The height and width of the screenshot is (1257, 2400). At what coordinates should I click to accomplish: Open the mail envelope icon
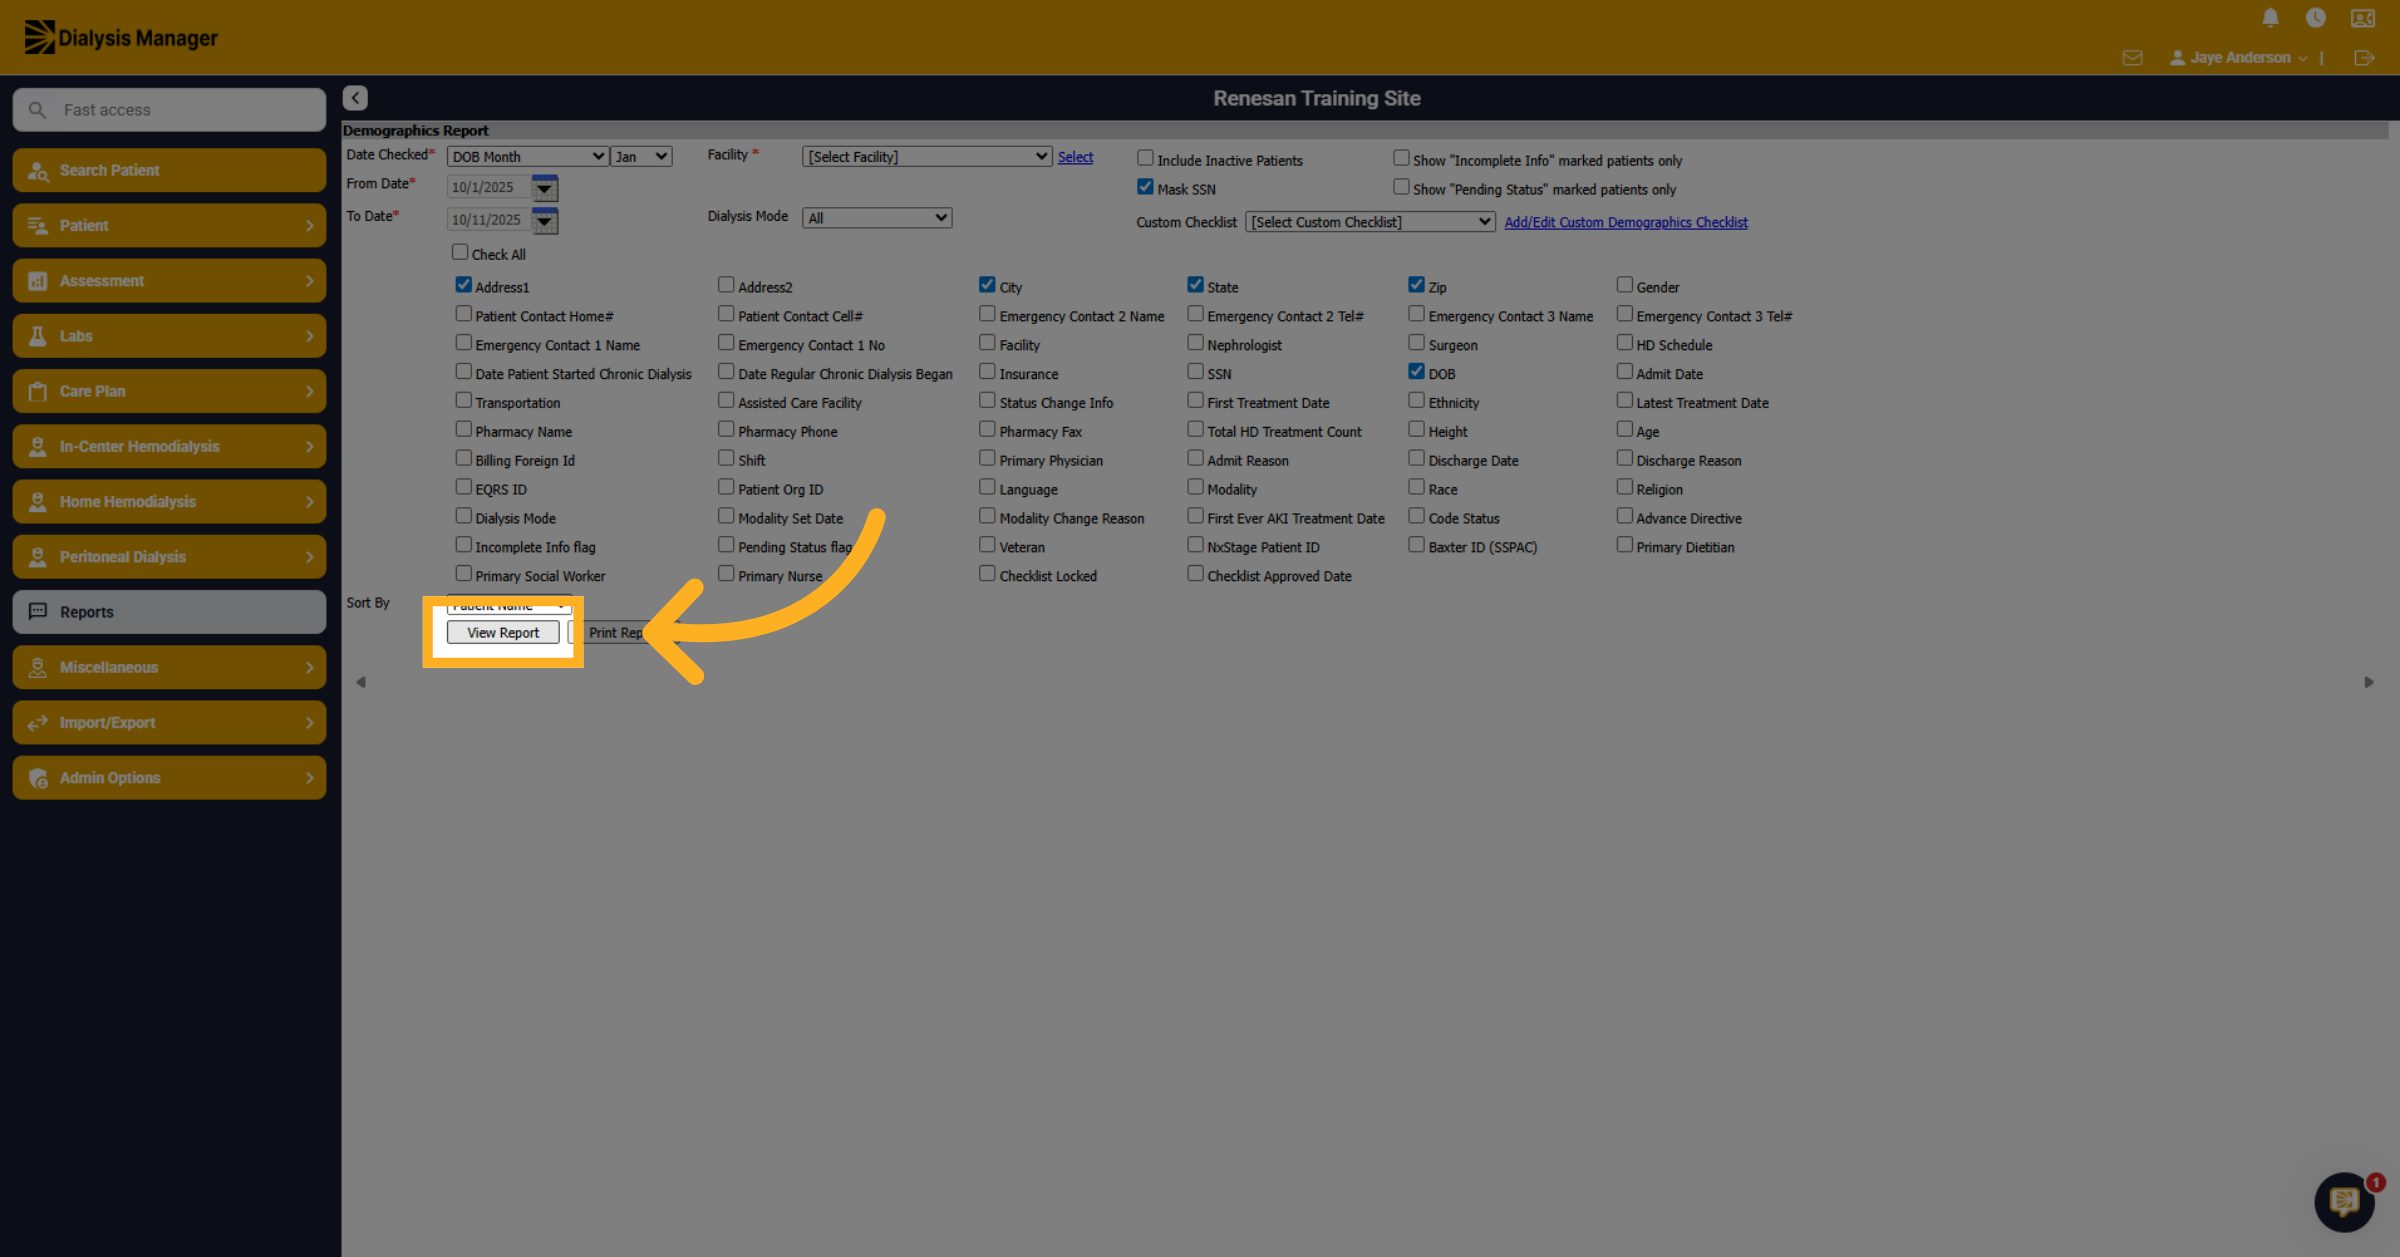point(2132,58)
